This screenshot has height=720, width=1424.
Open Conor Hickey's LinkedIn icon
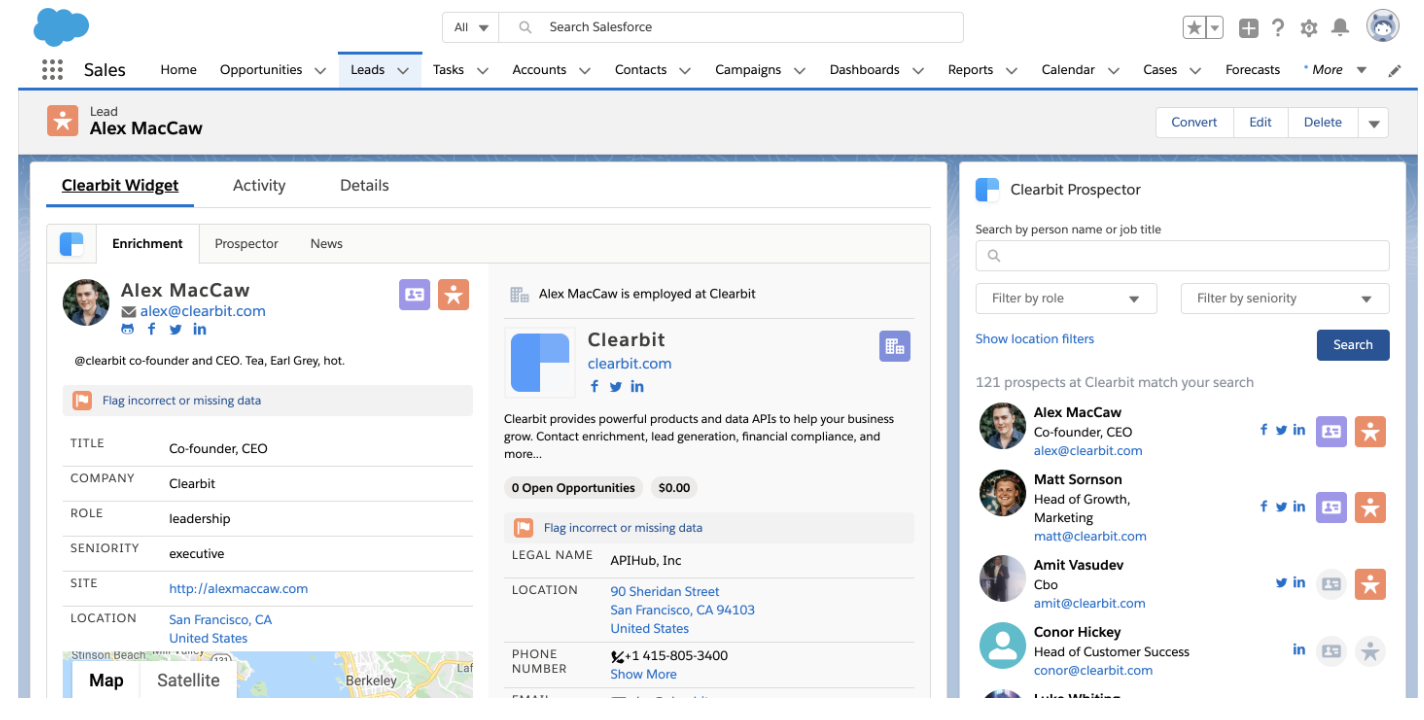click(x=1299, y=649)
